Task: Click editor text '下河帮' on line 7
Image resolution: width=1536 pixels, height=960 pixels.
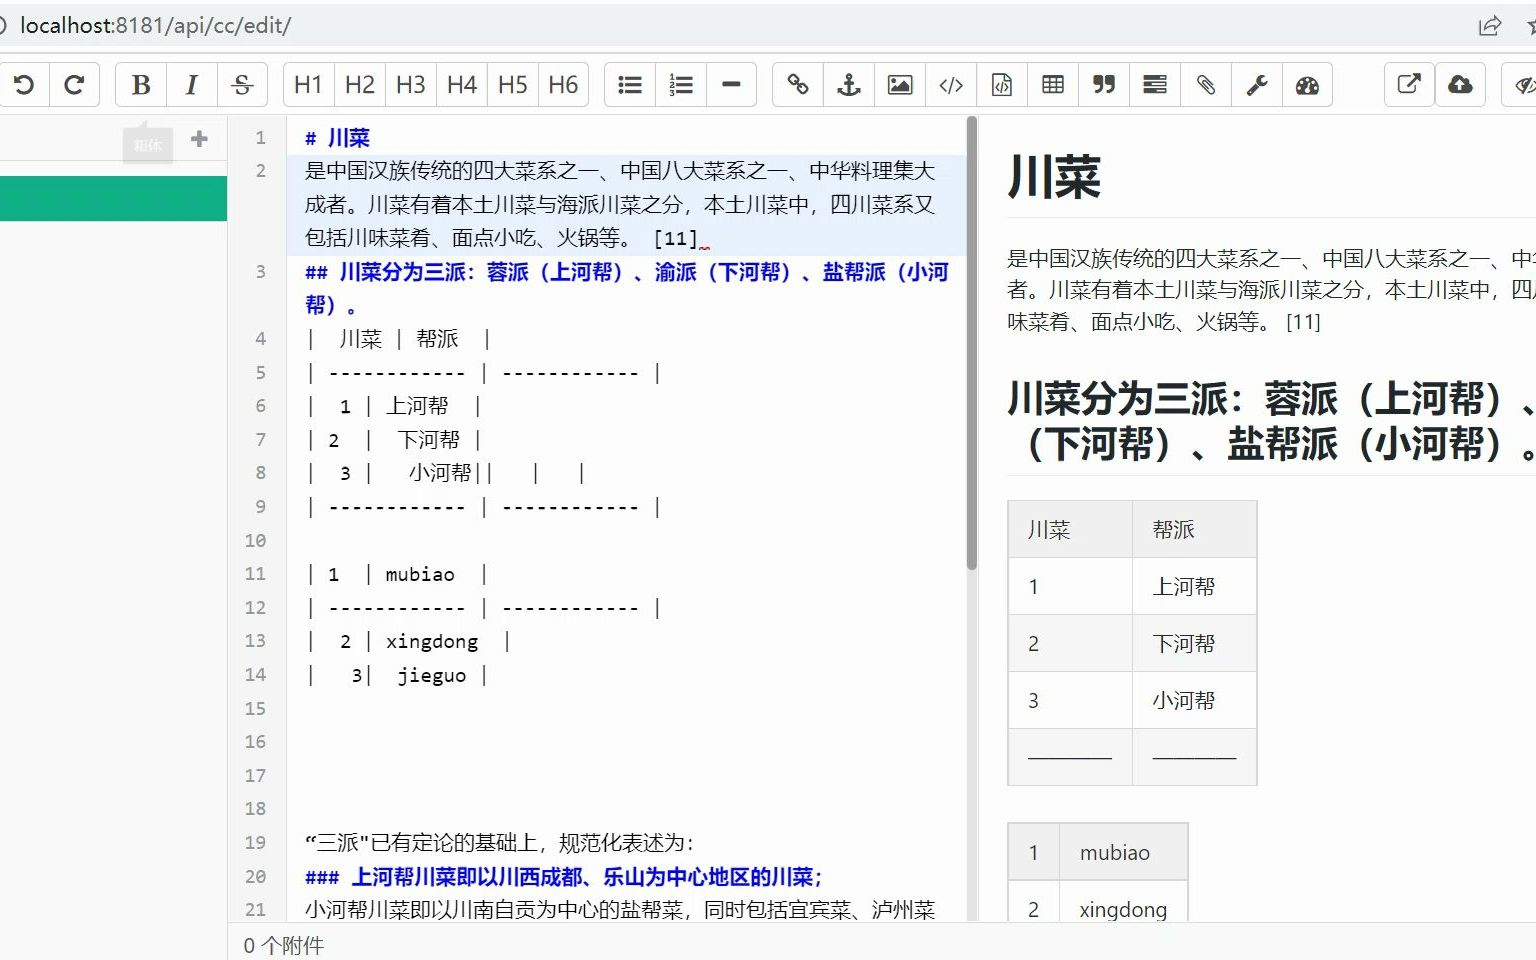Action: pos(428,440)
